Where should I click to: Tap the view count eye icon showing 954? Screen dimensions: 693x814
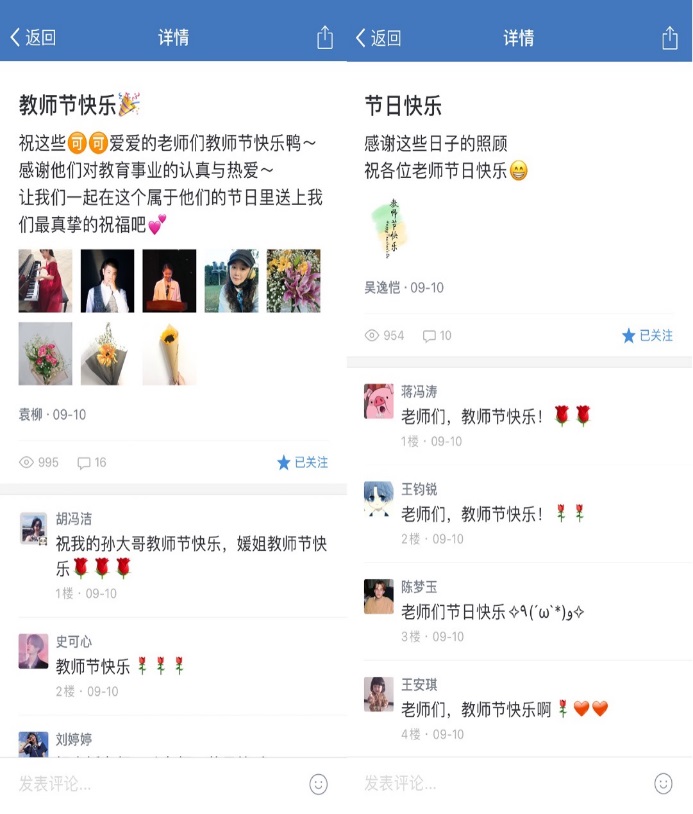tap(372, 335)
